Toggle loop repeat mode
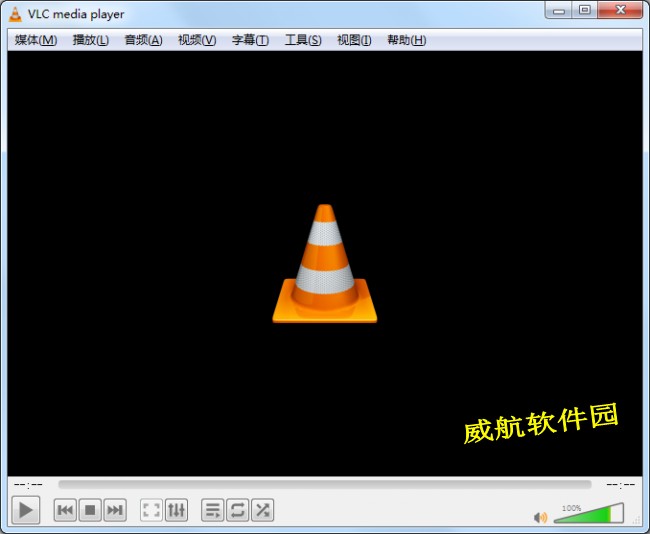Screen dimensions: 650x534 pos(237,510)
